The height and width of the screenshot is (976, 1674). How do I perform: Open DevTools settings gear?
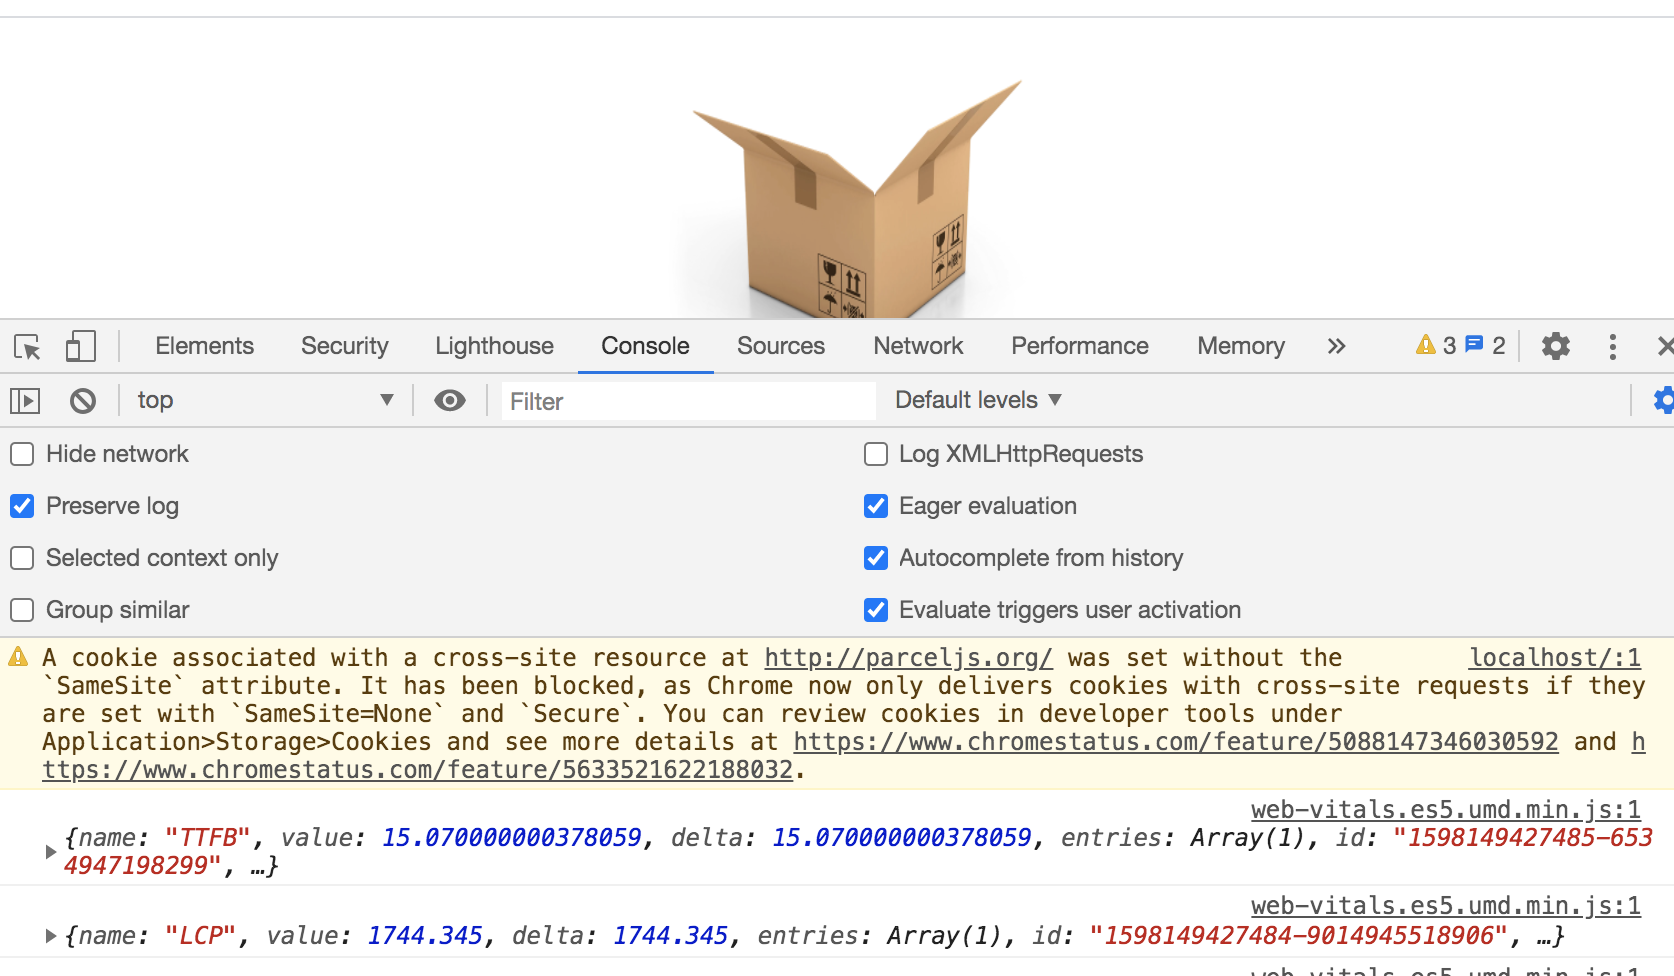[x=1555, y=346]
